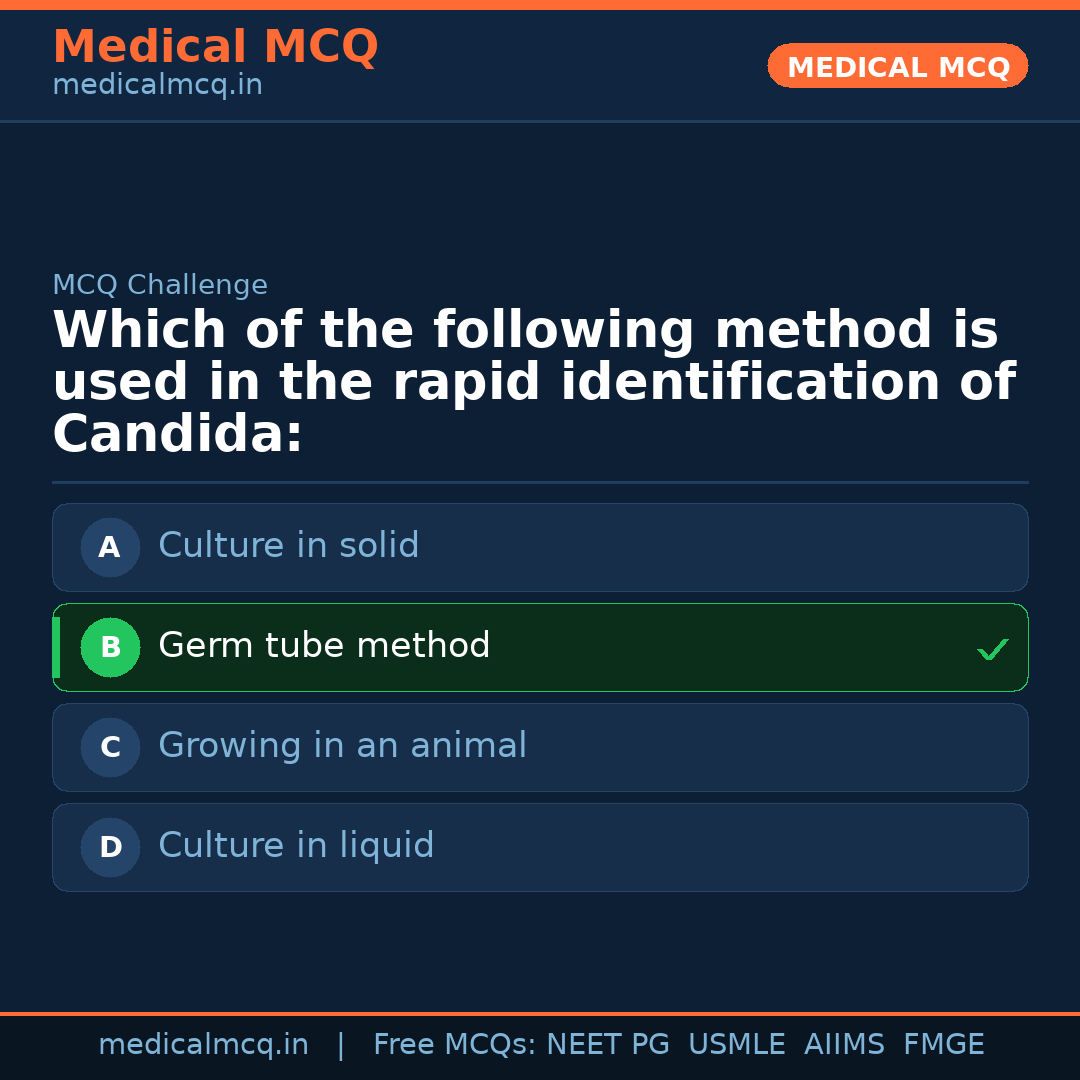This screenshot has width=1080, height=1080.
Task: Click the Candida question text
Action: [x=533, y=383]
